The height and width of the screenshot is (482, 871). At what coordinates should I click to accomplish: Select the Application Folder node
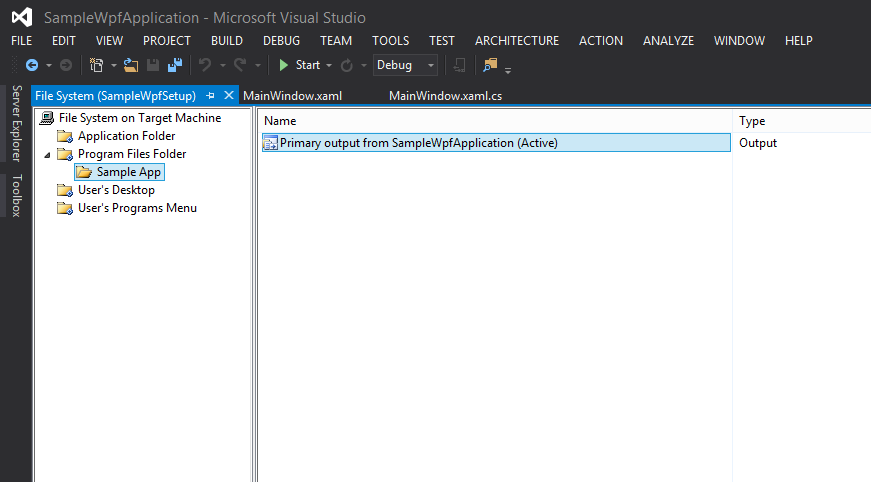click(x=127, y=136)
